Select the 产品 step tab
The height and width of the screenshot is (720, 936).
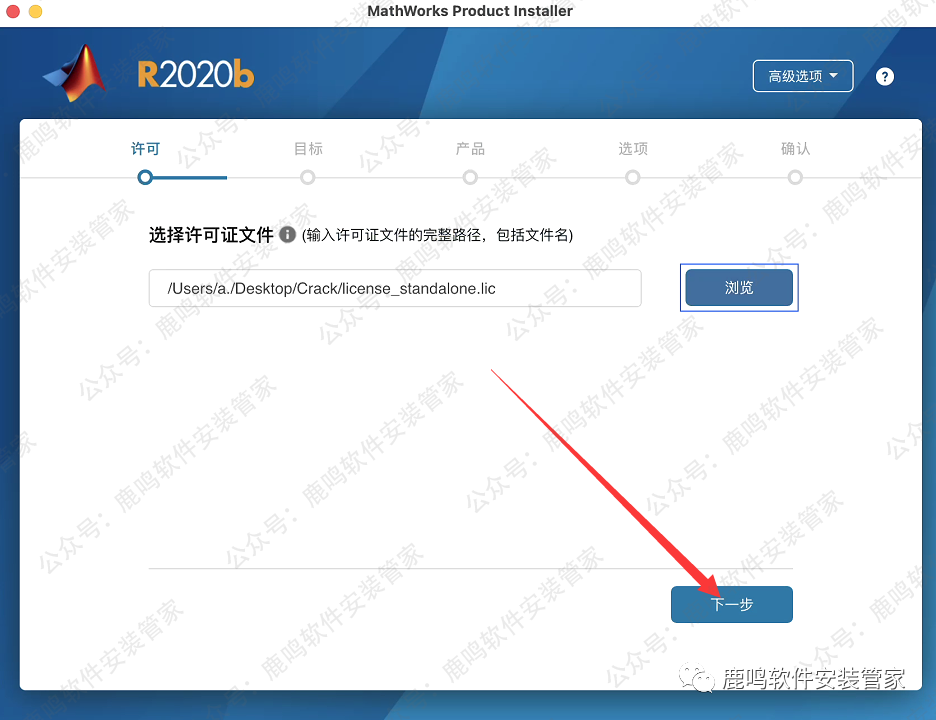[470, 149]
